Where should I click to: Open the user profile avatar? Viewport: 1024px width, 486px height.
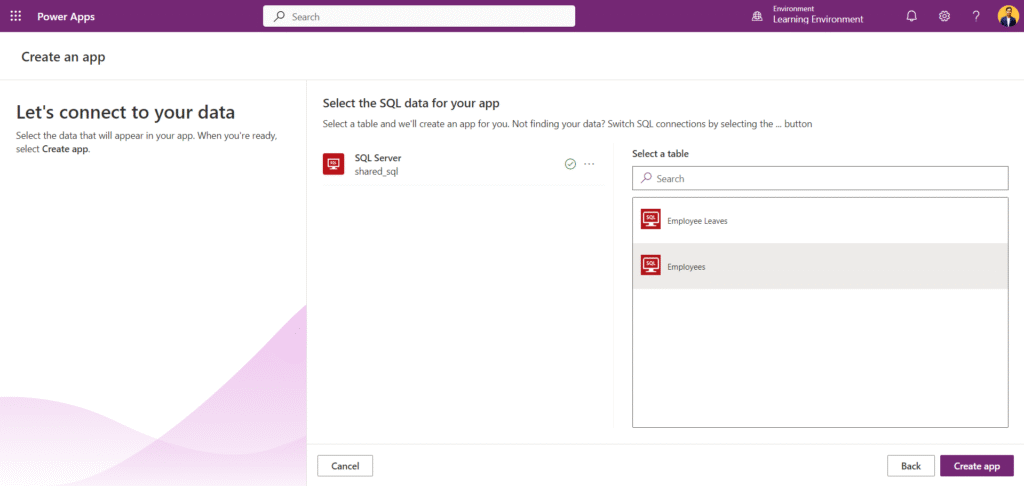pos(1007,16)
